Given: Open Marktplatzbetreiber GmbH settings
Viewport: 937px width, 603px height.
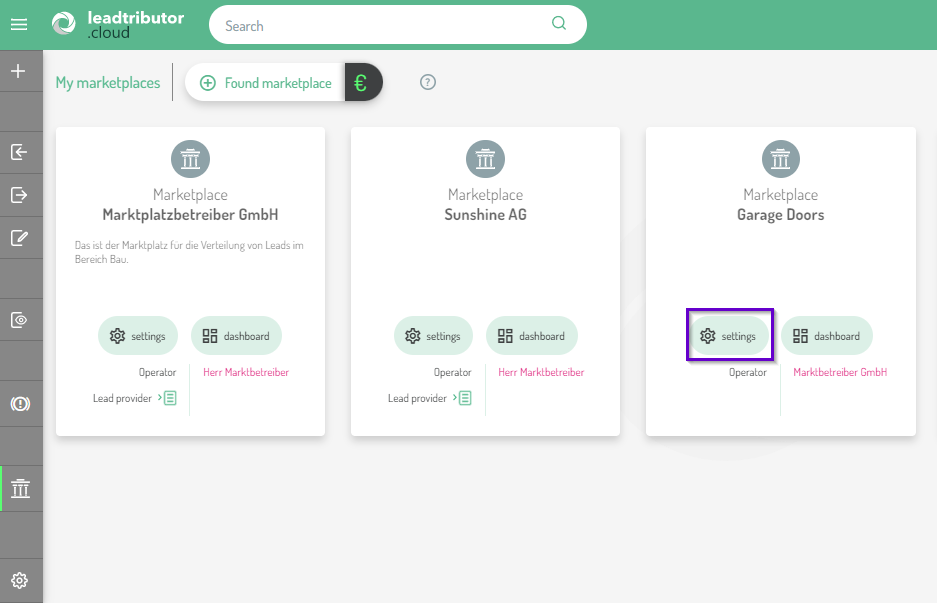Looking at the screenshot, I should pyautogui.click(x=138, y=336).
